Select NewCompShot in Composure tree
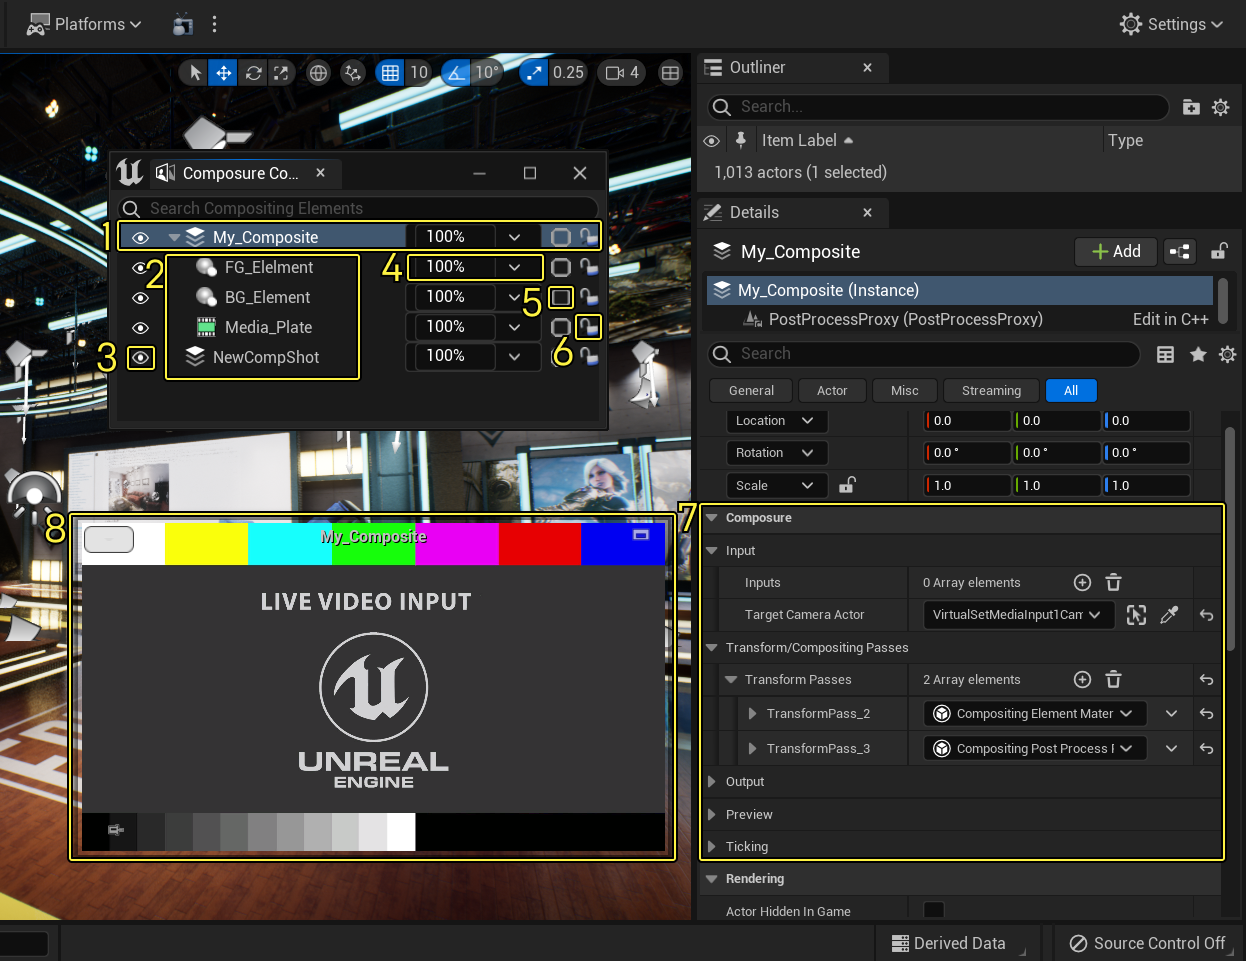1246x961 pixels. [x=266, y=357]
